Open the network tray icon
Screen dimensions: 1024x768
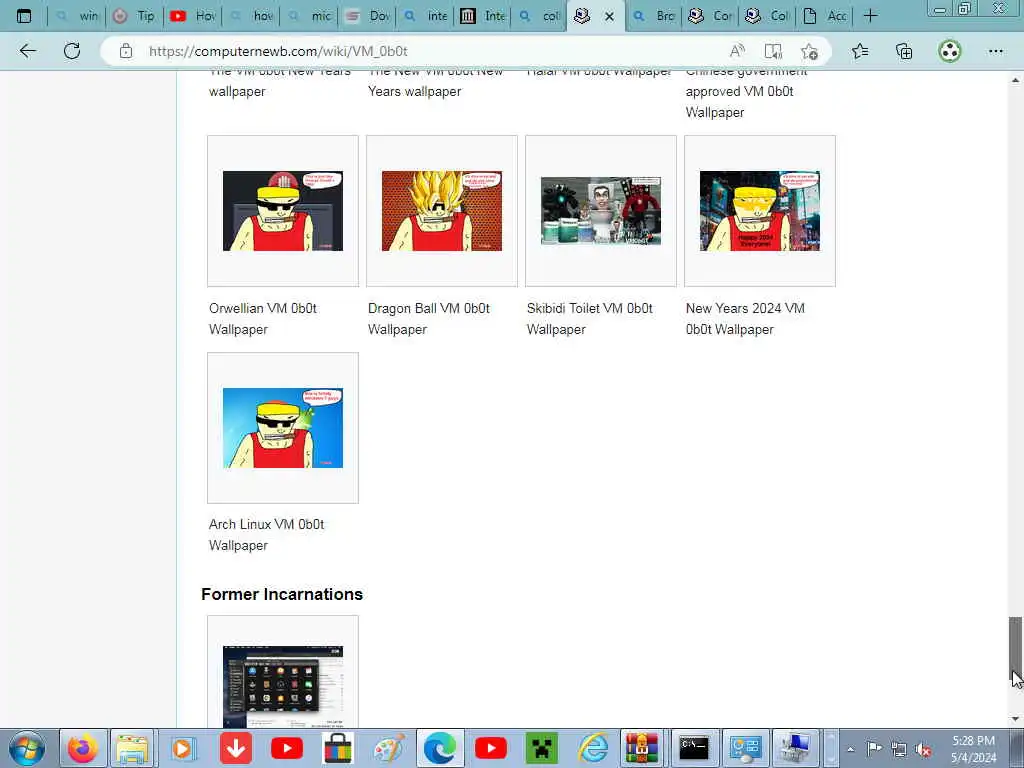(899, 749)
